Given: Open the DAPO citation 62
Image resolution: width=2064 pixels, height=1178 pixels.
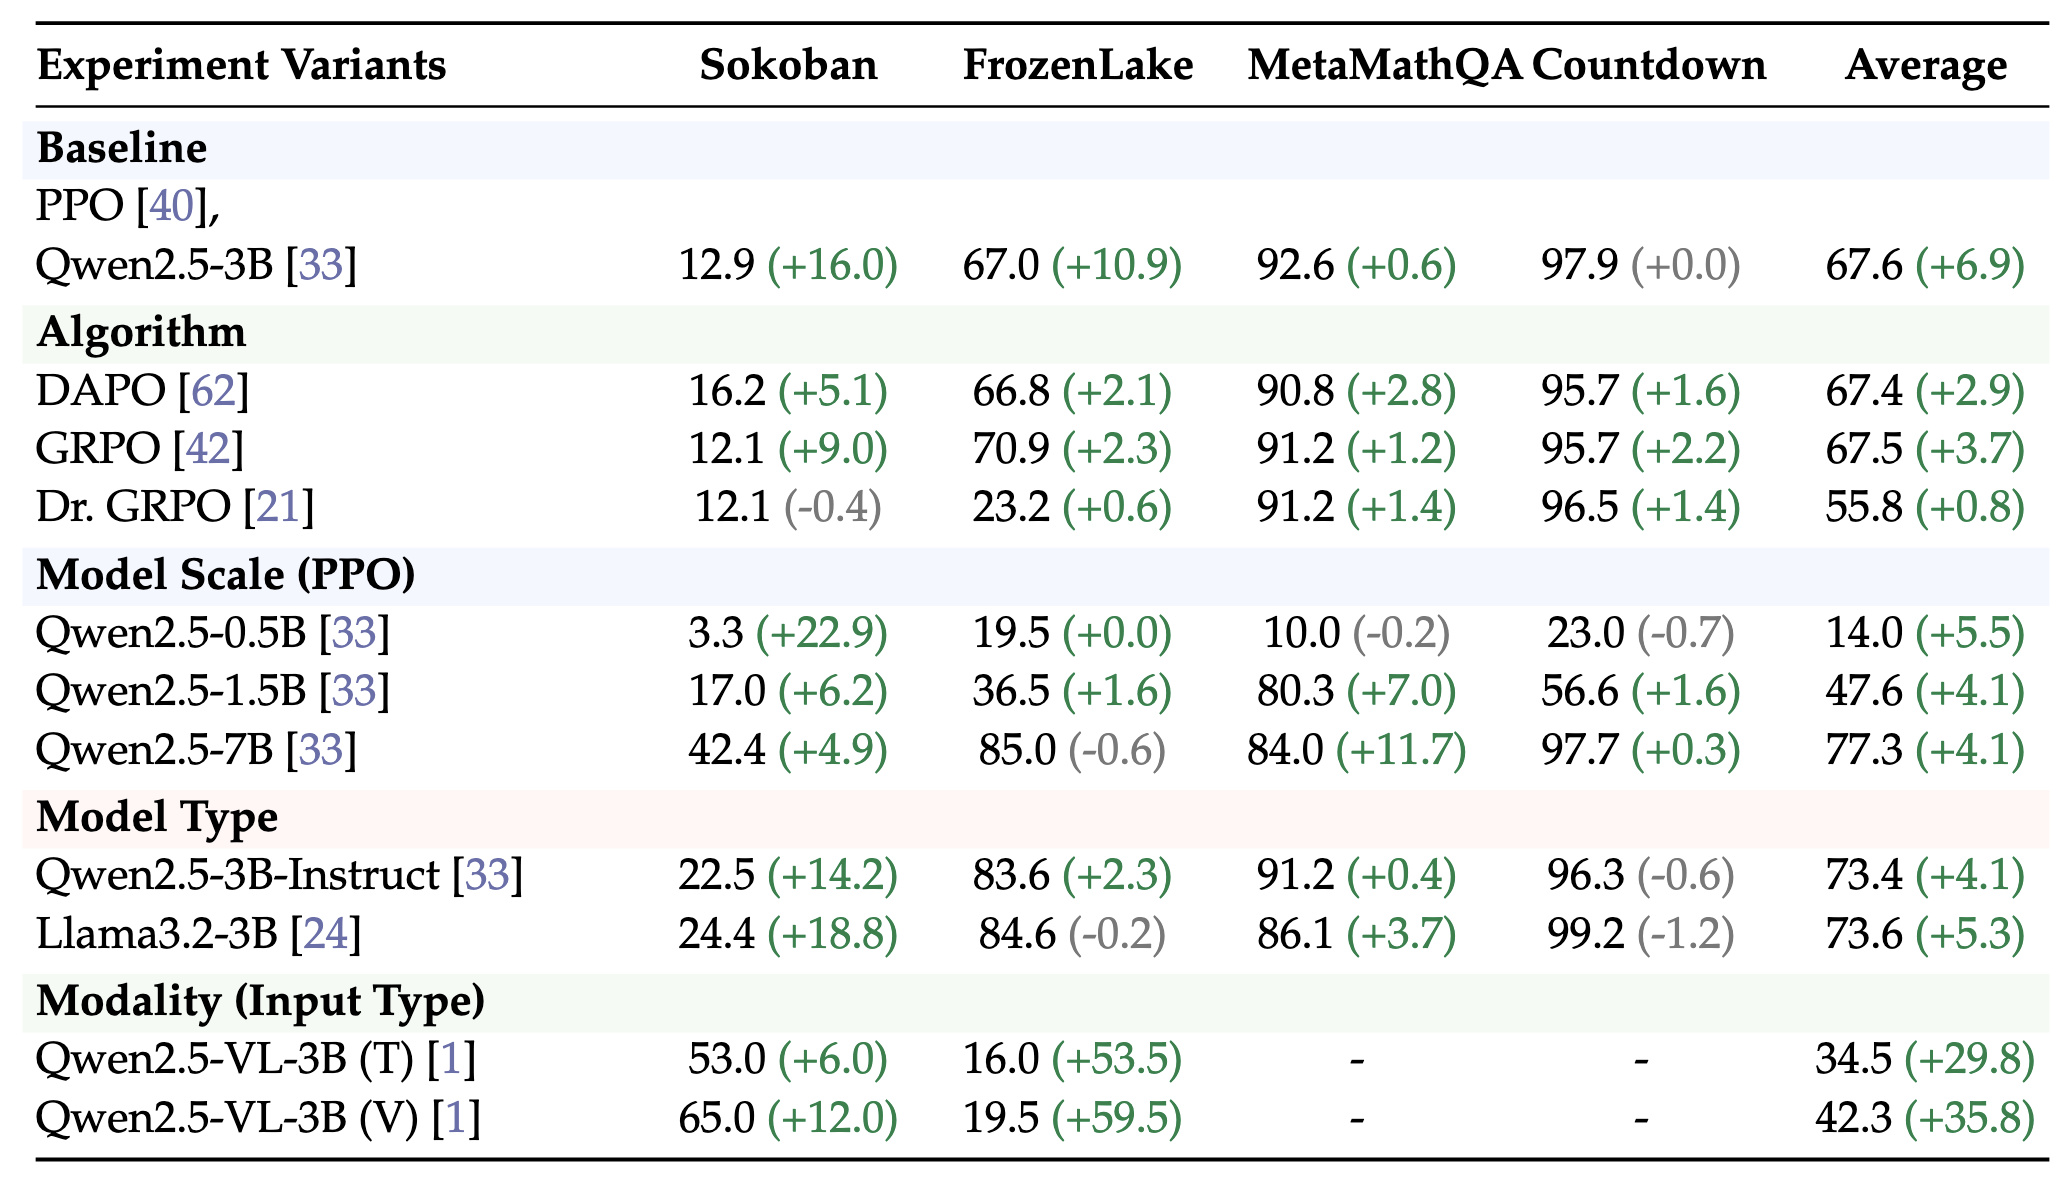Looking at the screenshot, I should click(x=213, y=390).
